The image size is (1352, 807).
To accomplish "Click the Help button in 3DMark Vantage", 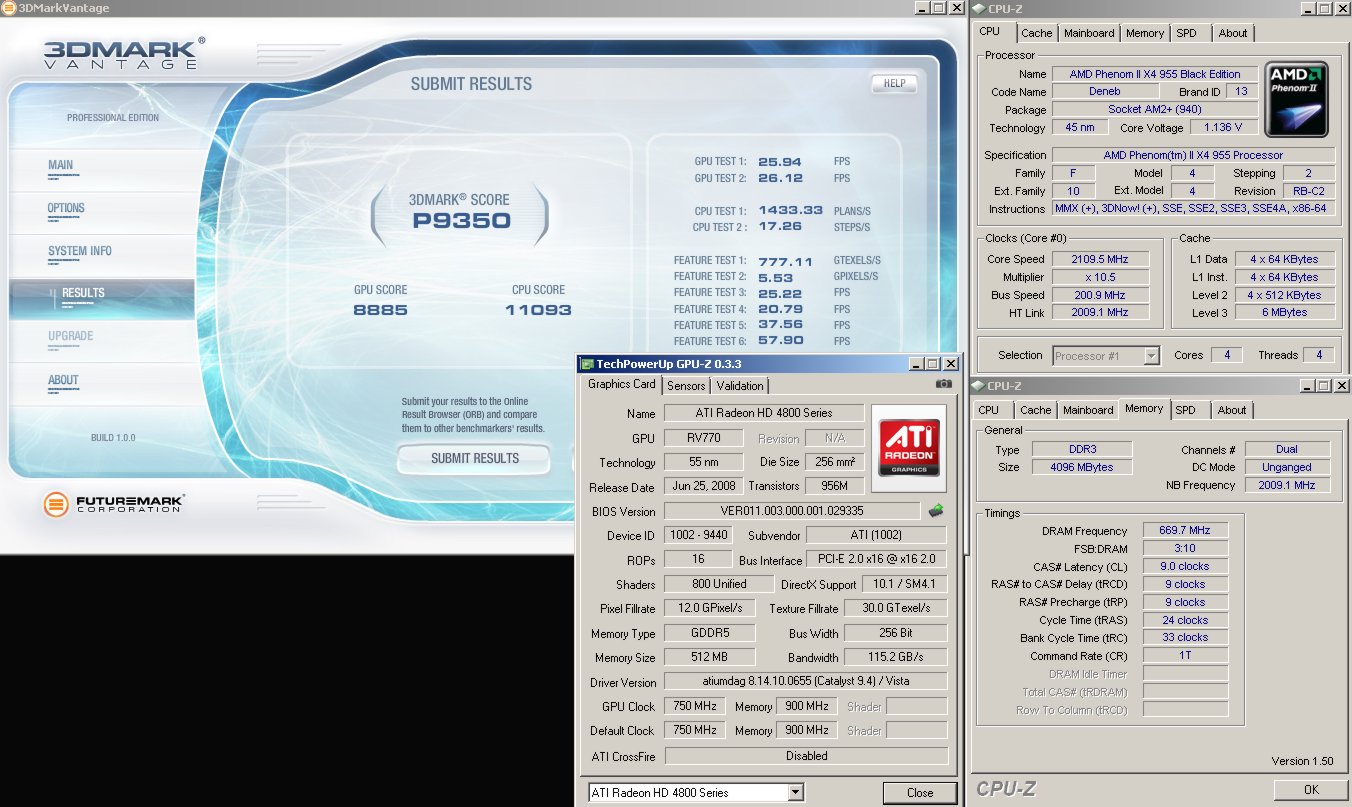I will click(x=893, y=84).
